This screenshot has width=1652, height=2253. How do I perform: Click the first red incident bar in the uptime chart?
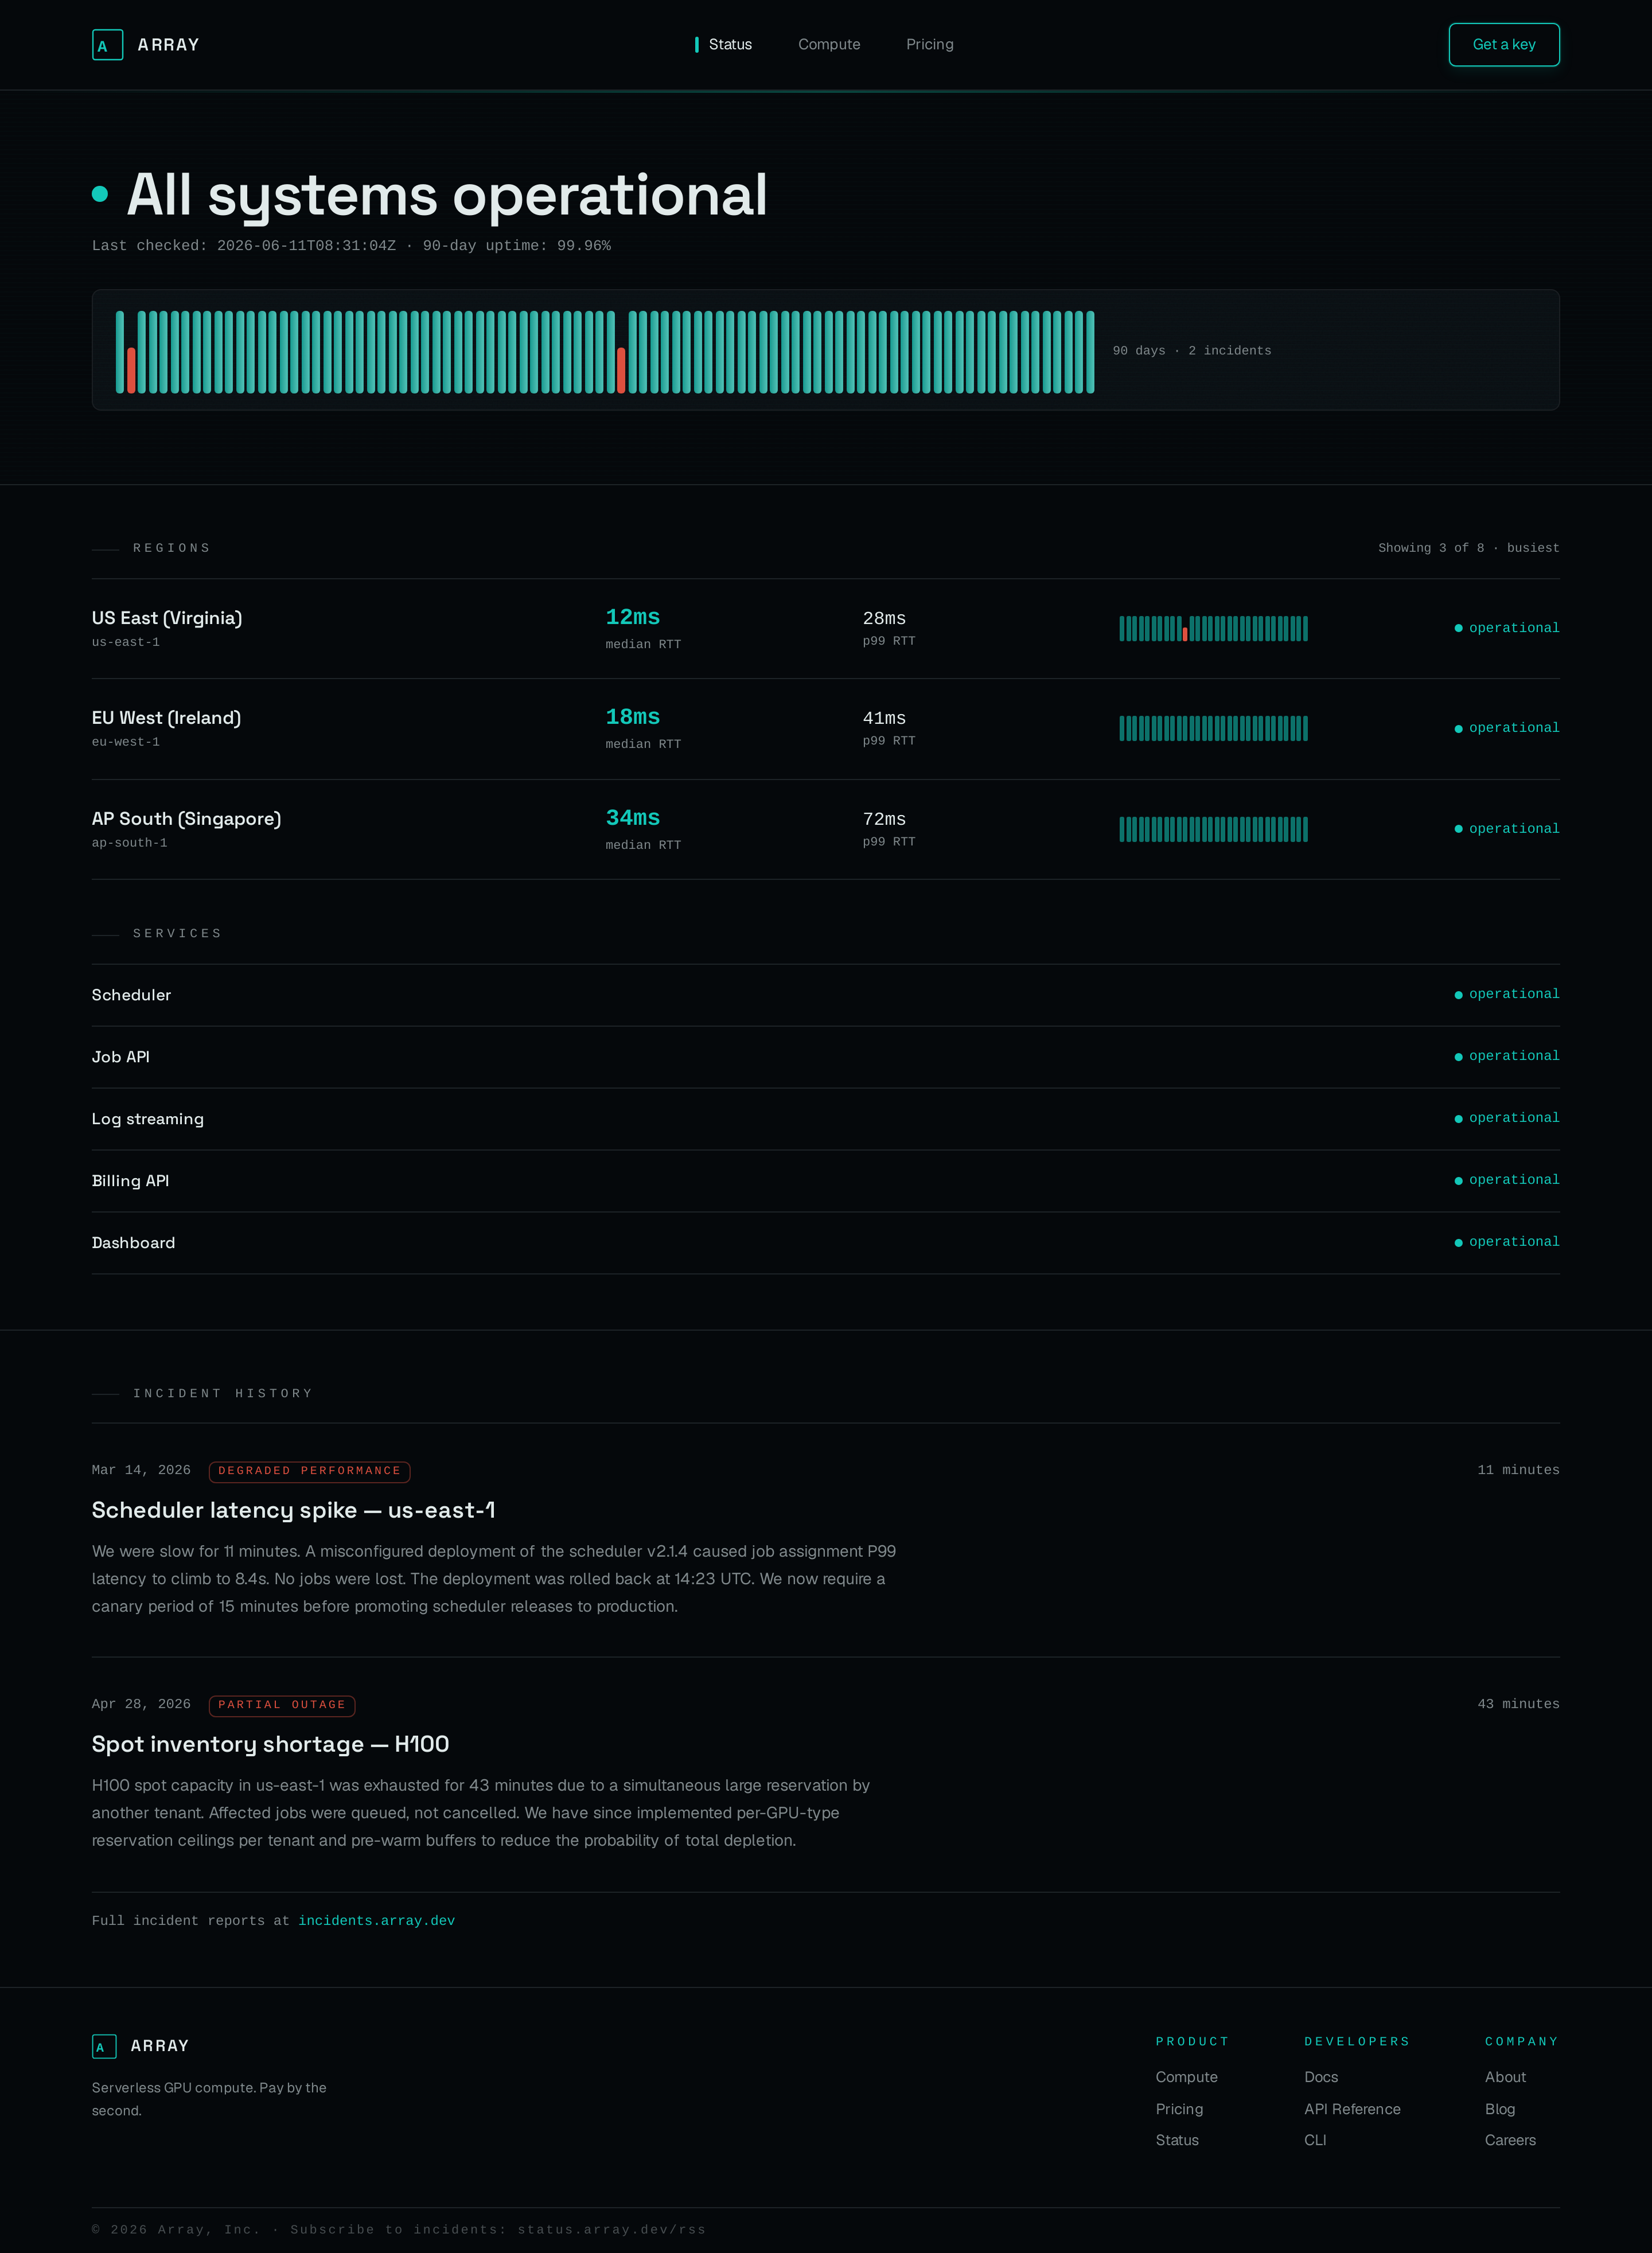pos(131,370)
